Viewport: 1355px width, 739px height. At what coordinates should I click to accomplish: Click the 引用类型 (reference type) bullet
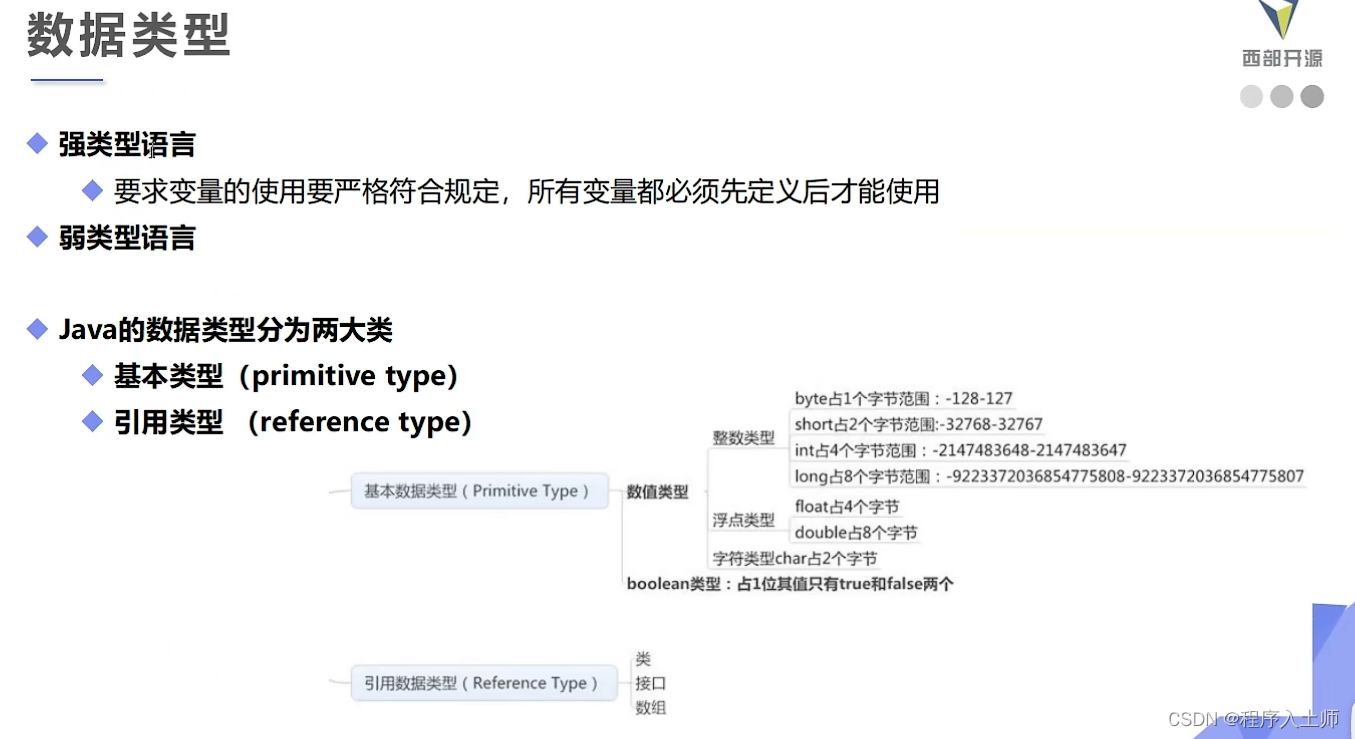click(293, 422)
